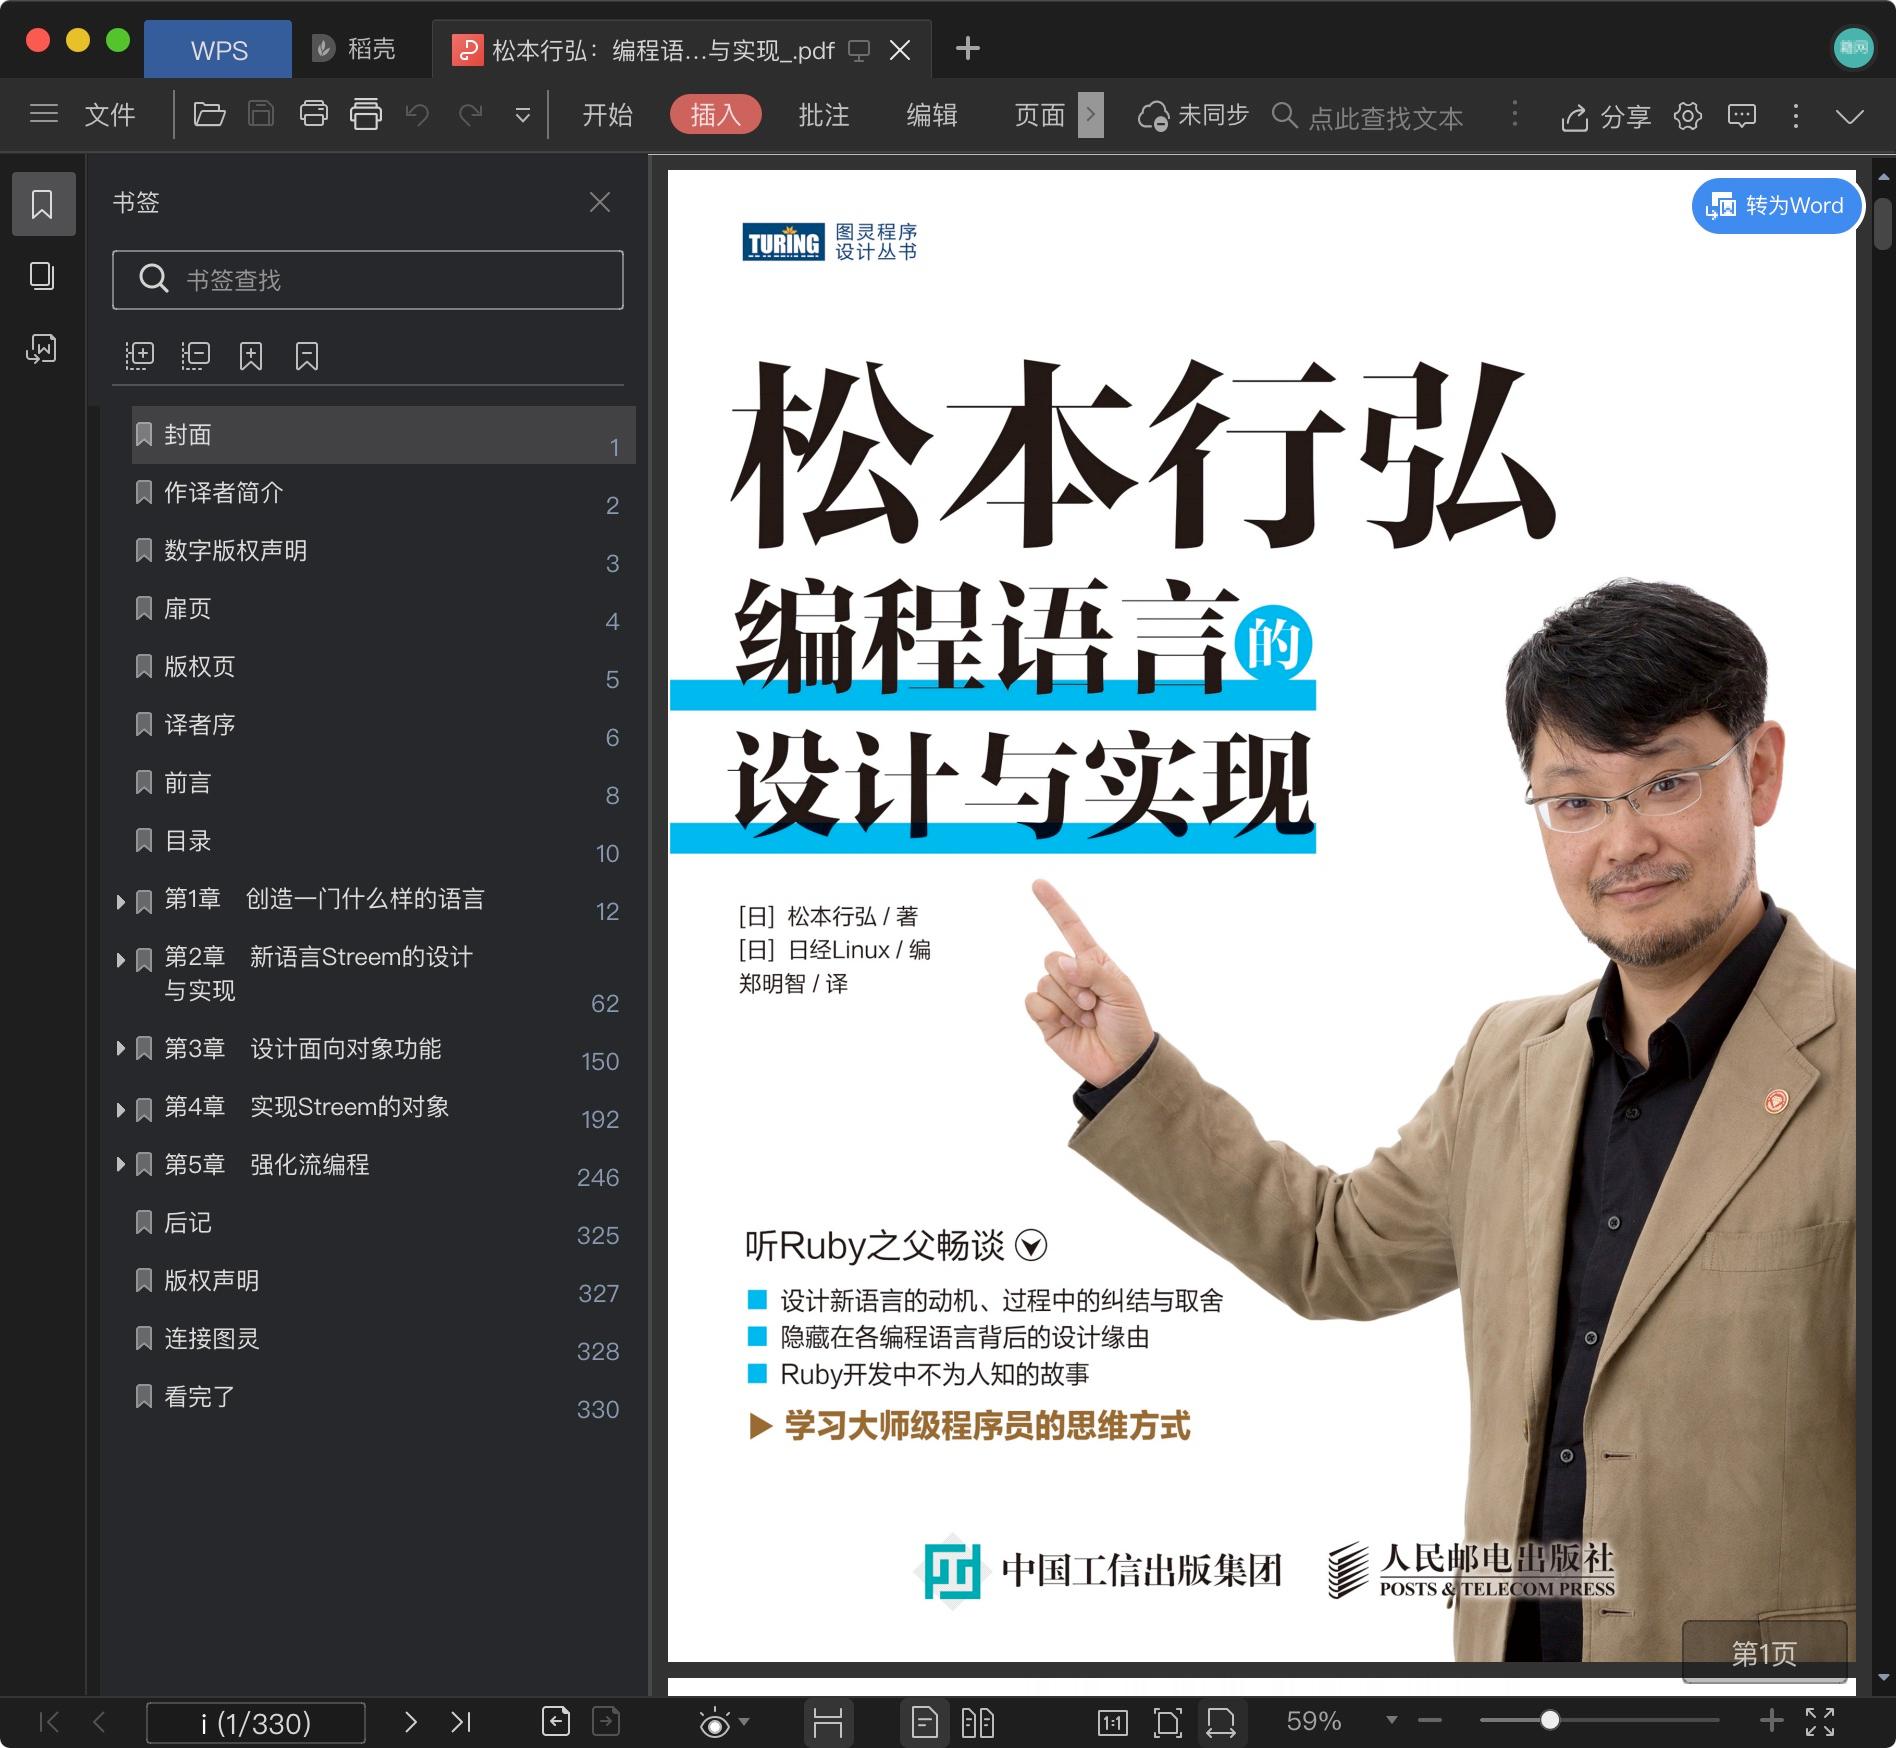Screen dimensions: 1896x1748
Task: Open the feedback chat icon
Action: 1742,116
